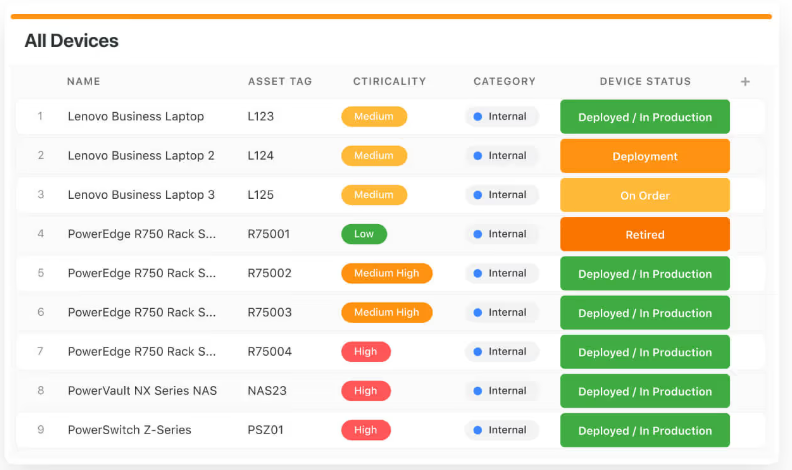This screenshot has width=792, height=470.
Task: Select row number 1
Action: click(40, 117)
